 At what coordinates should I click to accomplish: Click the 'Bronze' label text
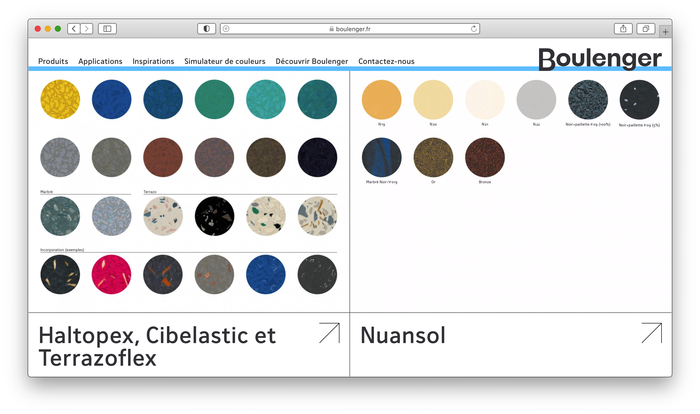coord(485,182)
